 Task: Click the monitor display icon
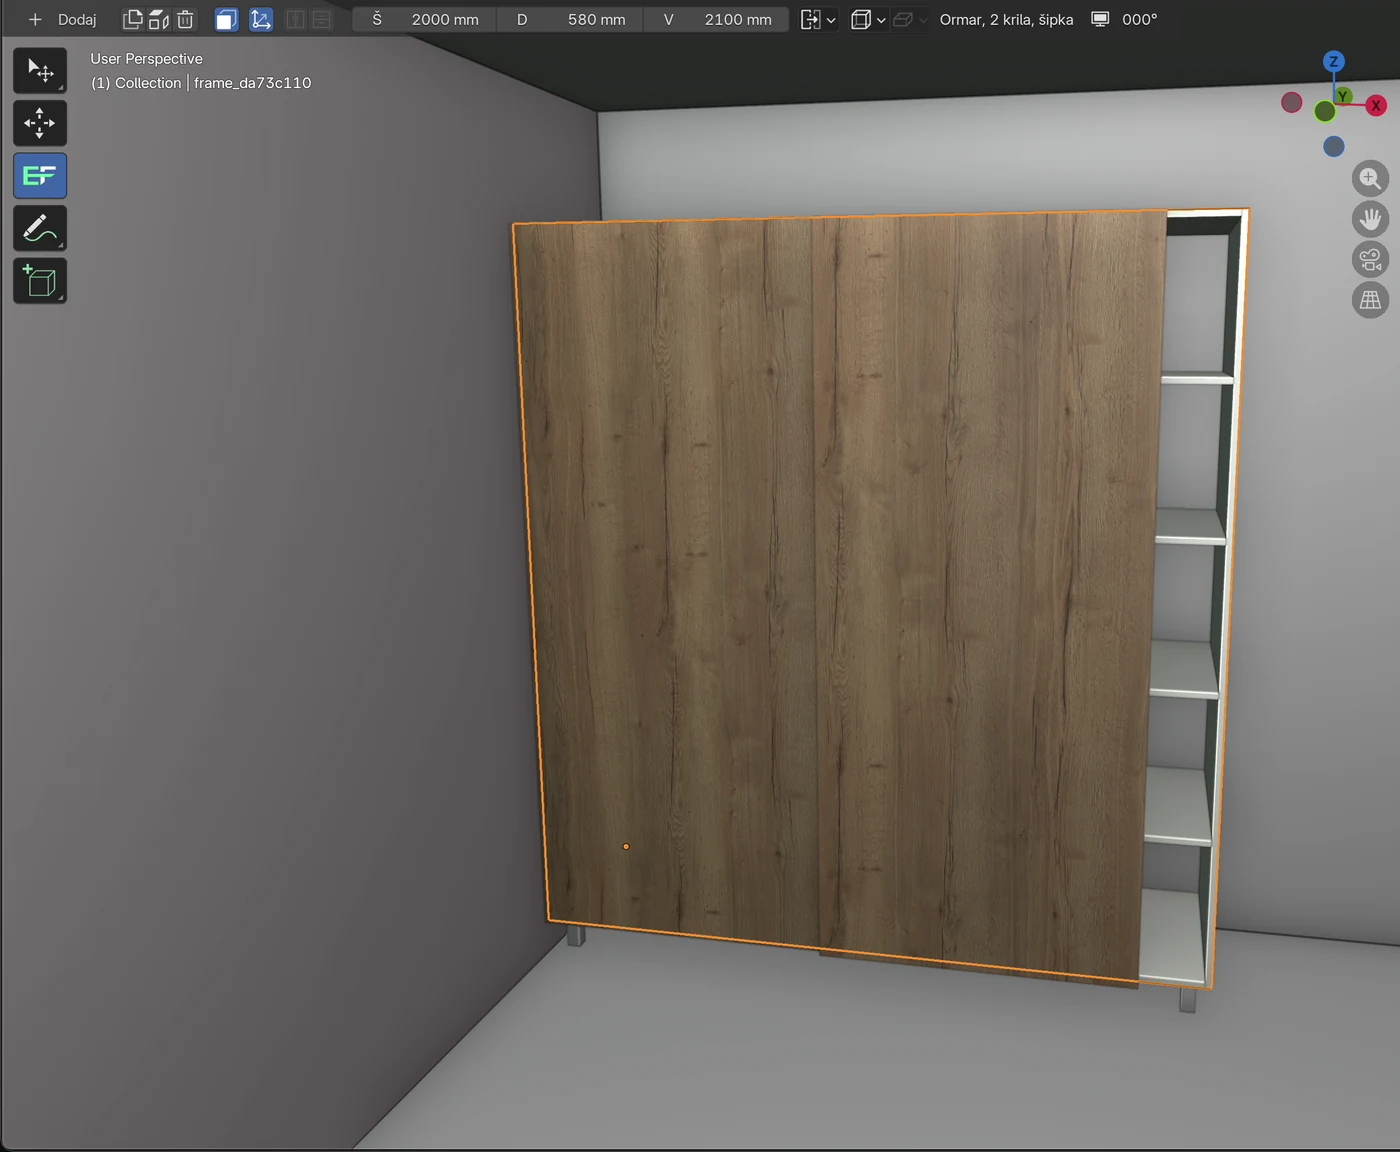(x=1100, y=19)
